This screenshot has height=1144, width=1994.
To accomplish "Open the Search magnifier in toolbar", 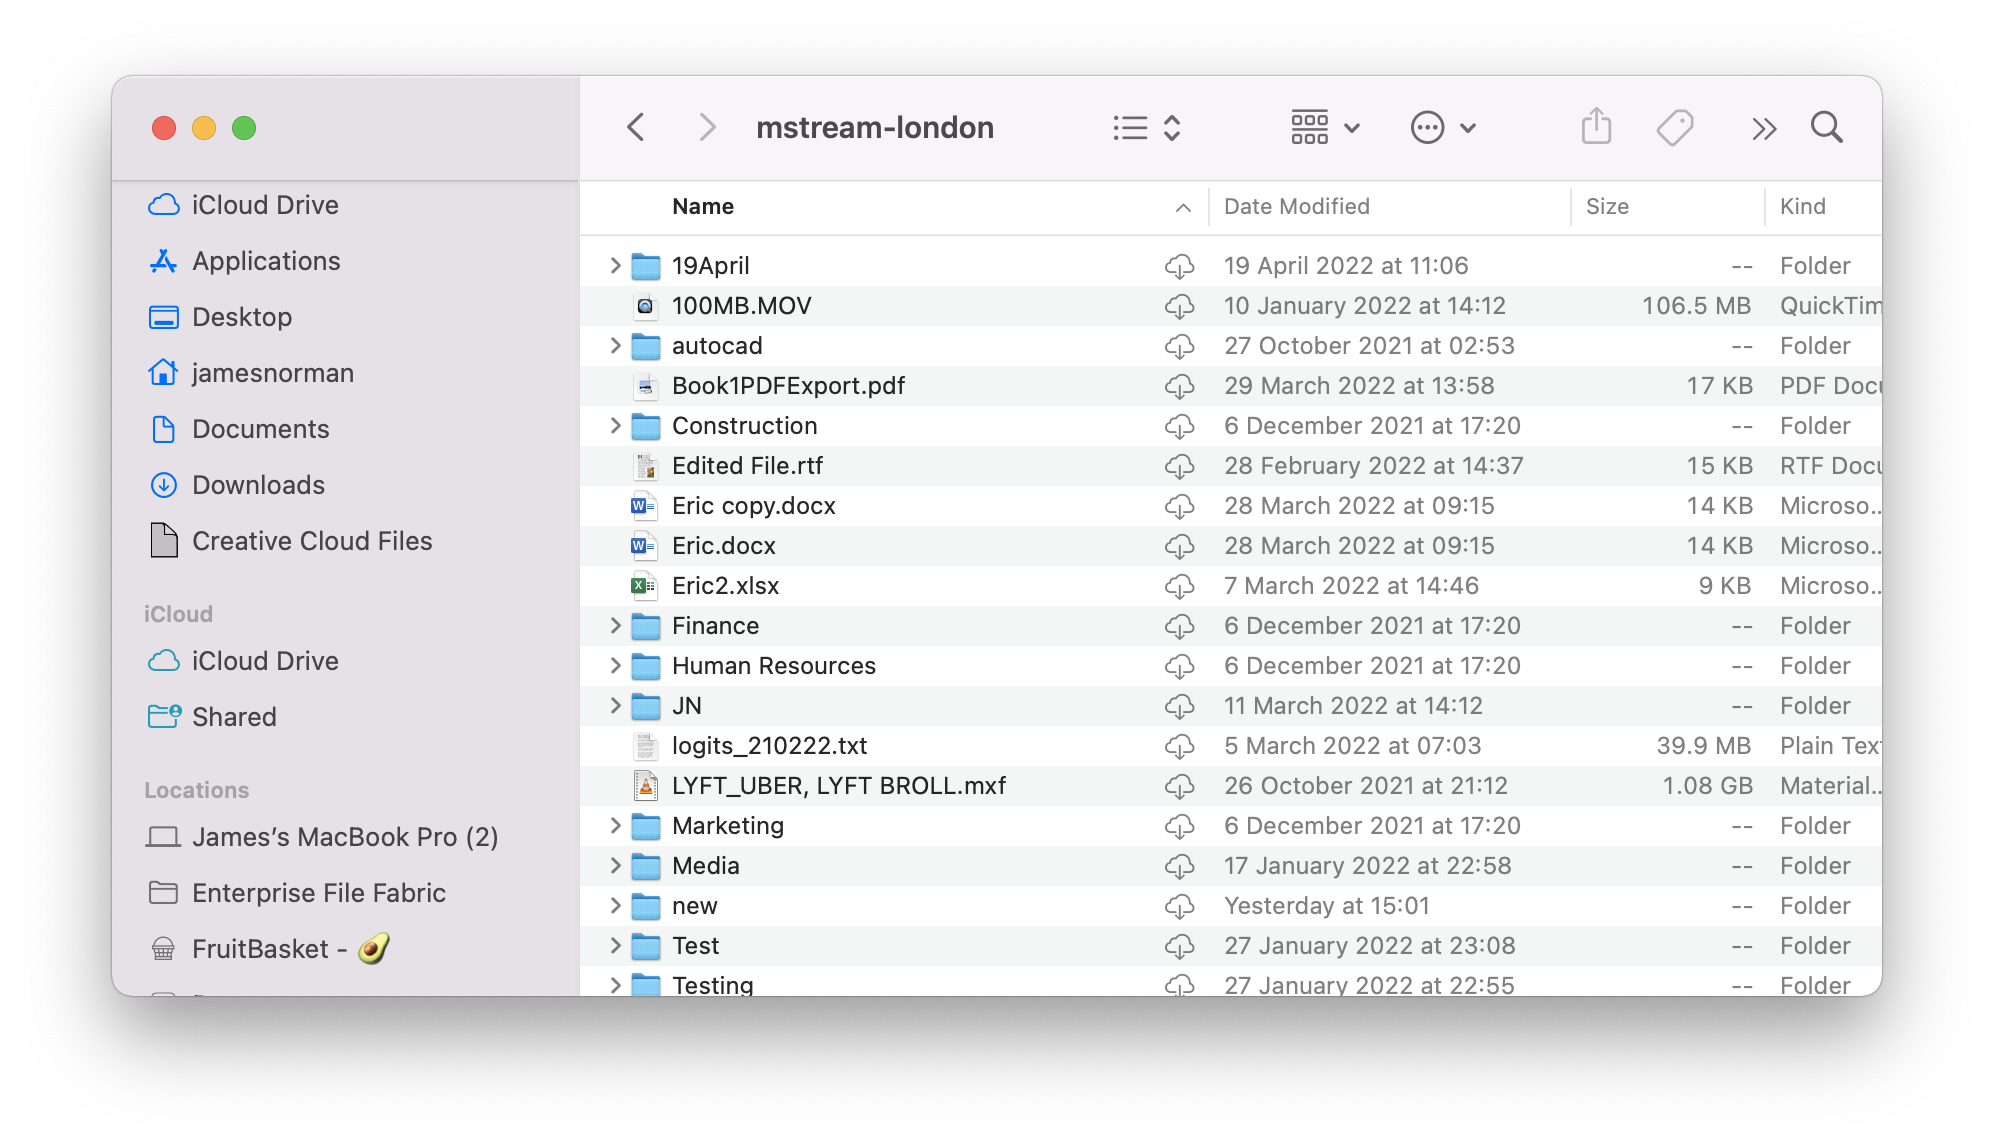I will coord(1826,127).
